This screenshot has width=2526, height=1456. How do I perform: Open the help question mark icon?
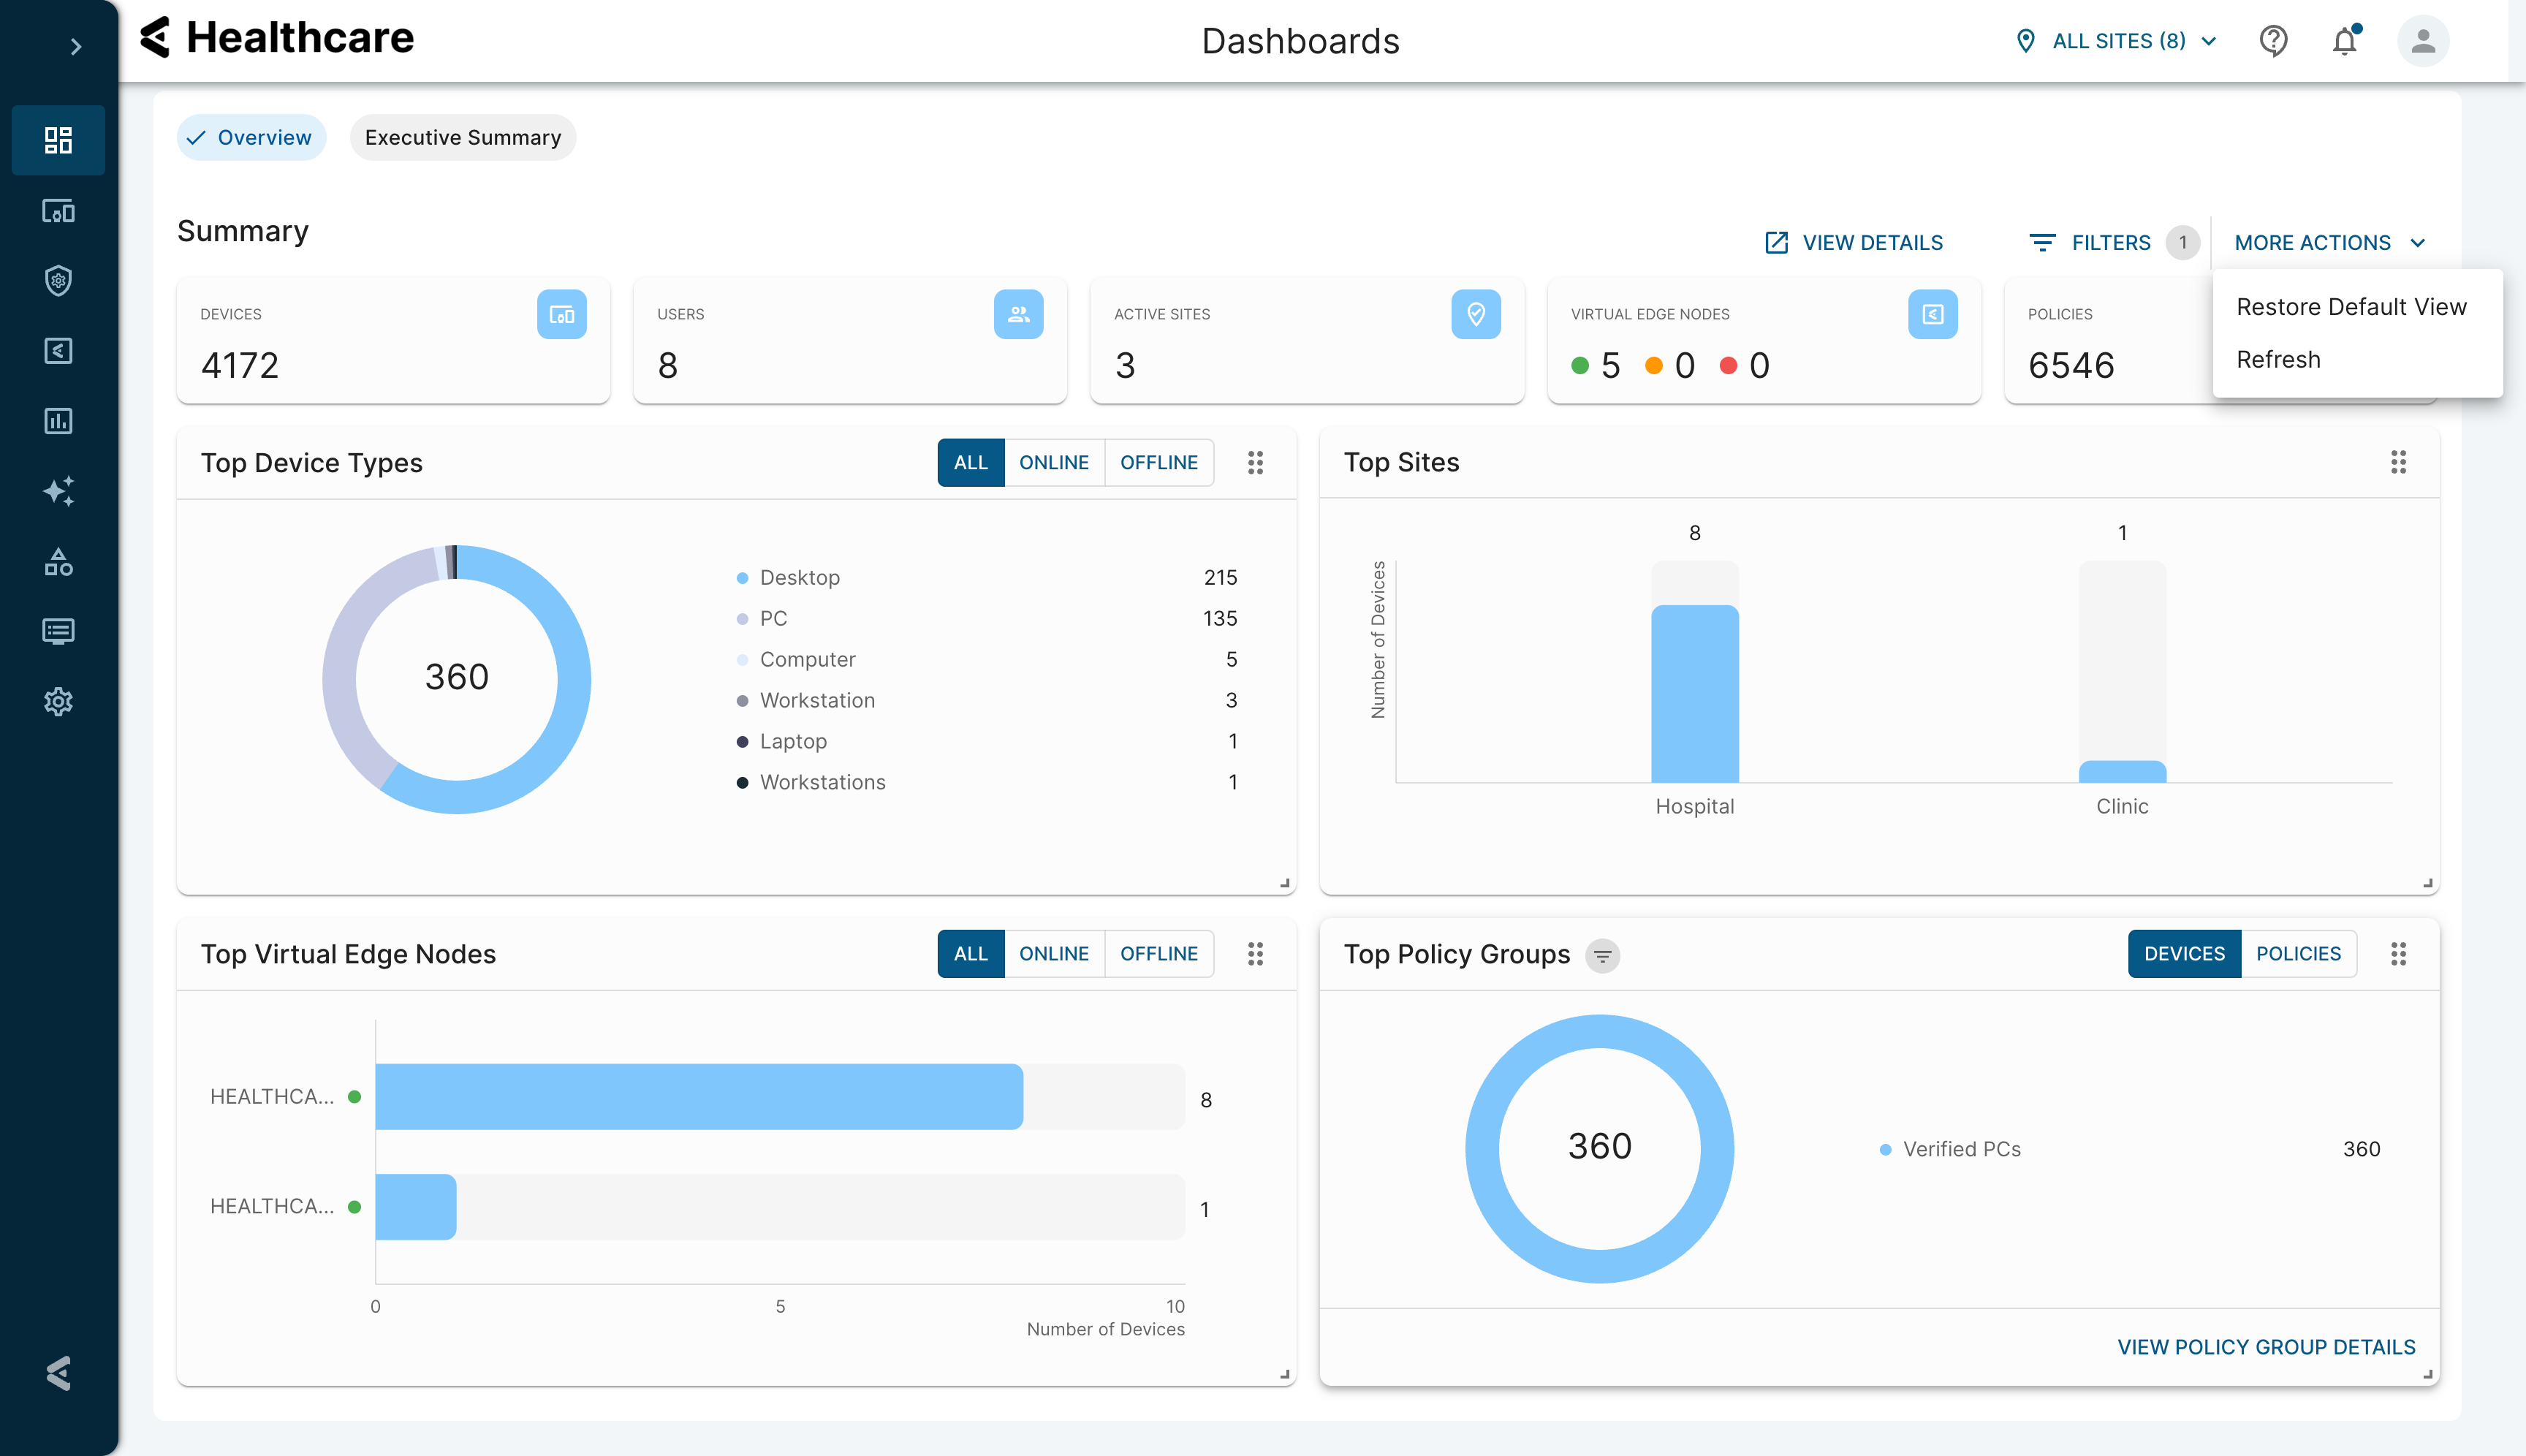tap(2273, 41)
